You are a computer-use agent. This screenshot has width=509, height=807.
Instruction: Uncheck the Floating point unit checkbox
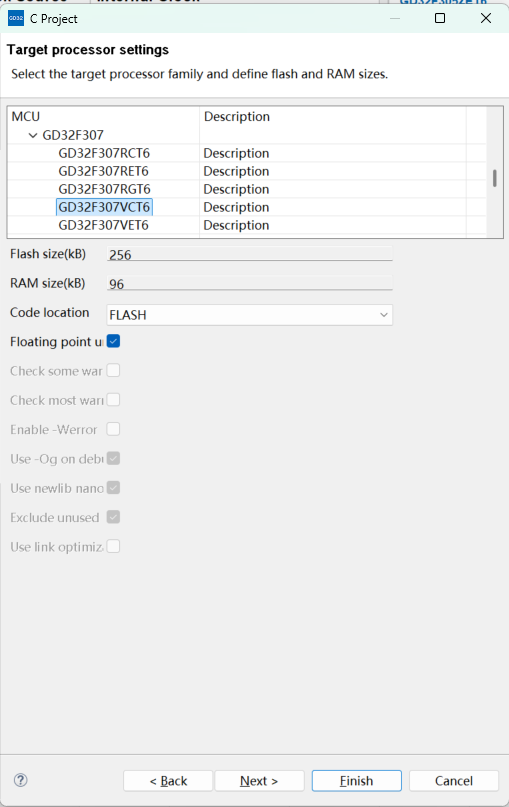[113, 341]
